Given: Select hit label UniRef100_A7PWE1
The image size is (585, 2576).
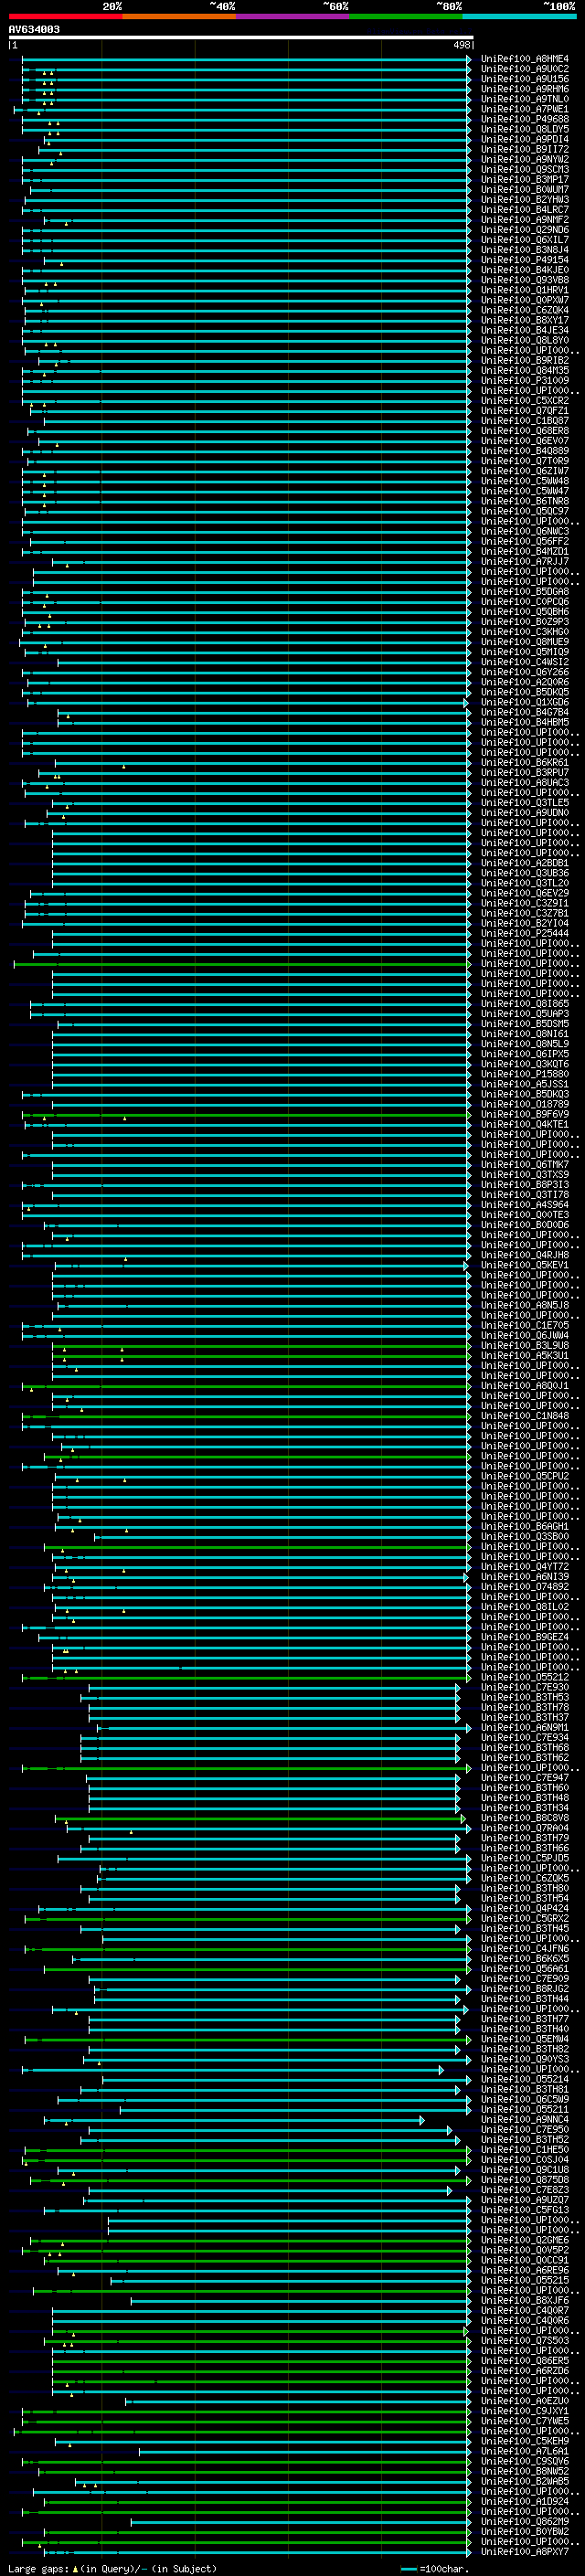Looking at the screenshot, I should tap(525, 109).
